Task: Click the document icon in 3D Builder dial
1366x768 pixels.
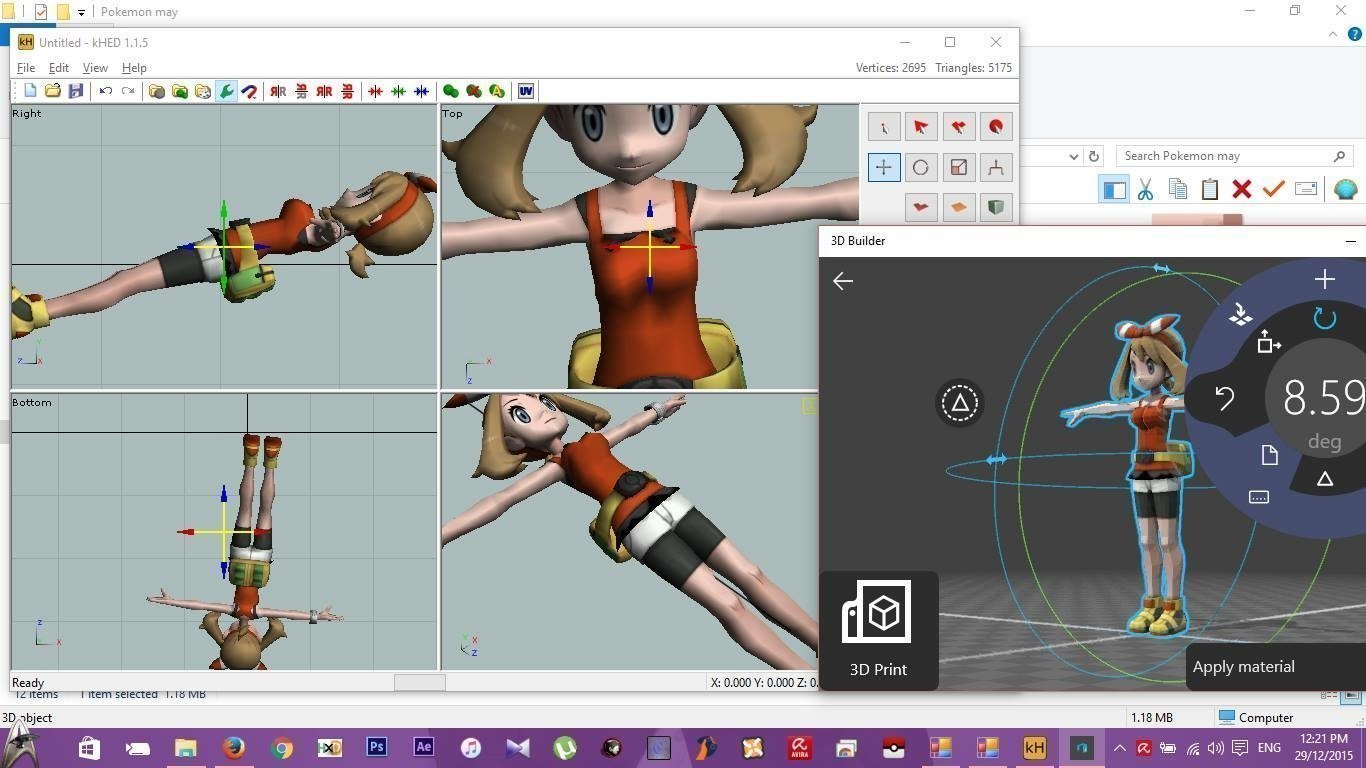Action: pos(1270,455)
